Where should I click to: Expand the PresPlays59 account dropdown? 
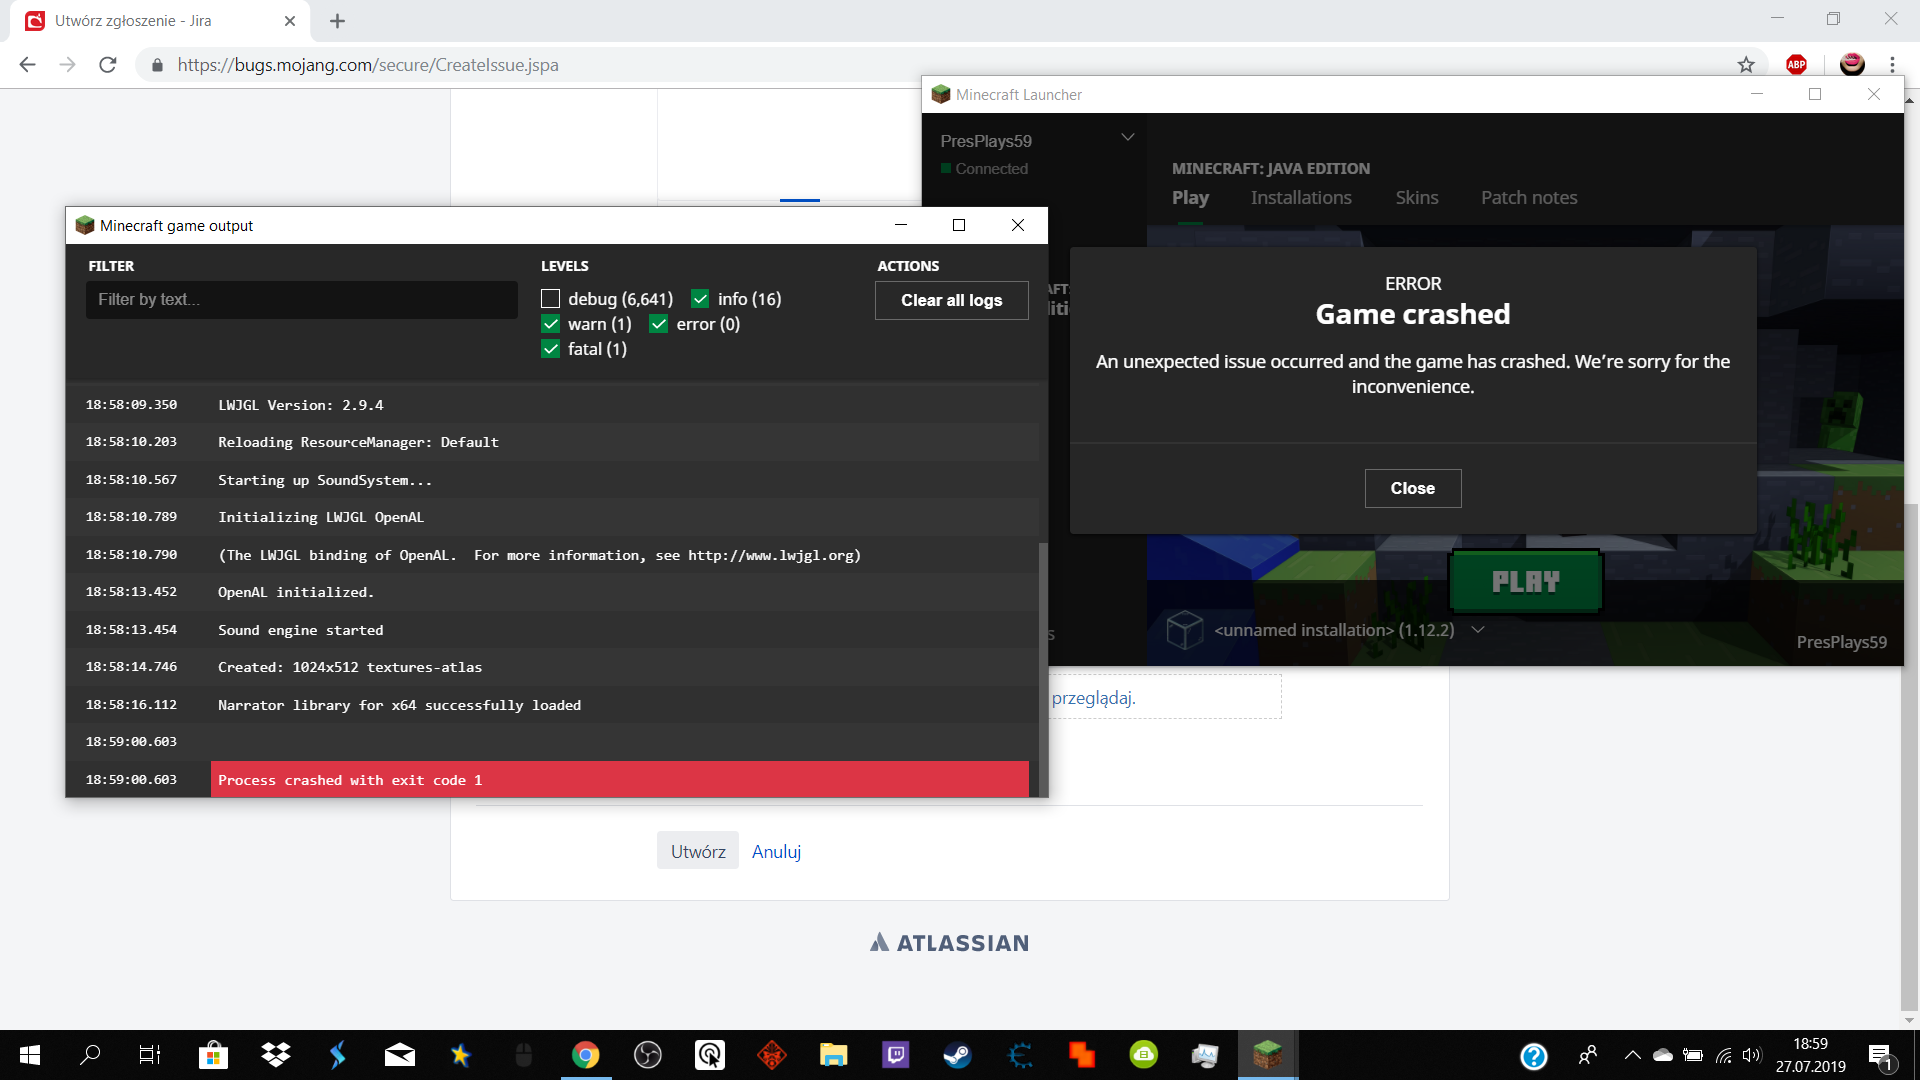tap(1127, 138)
